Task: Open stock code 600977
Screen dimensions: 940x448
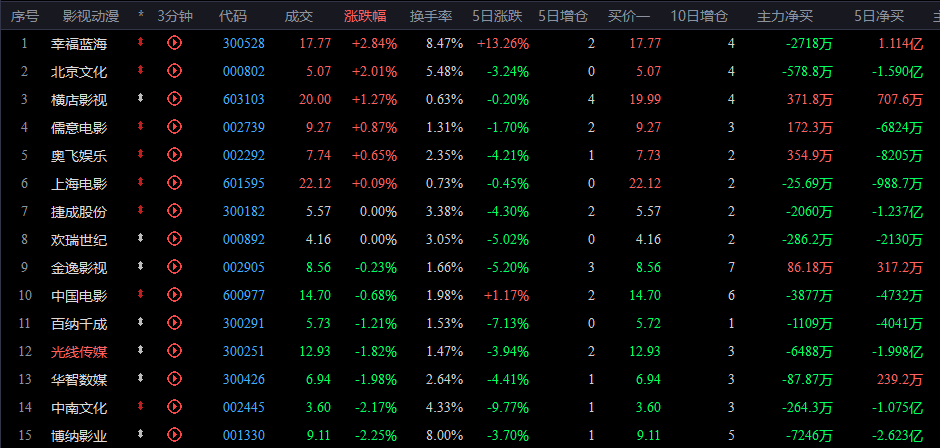Action: tap(243, 295)
